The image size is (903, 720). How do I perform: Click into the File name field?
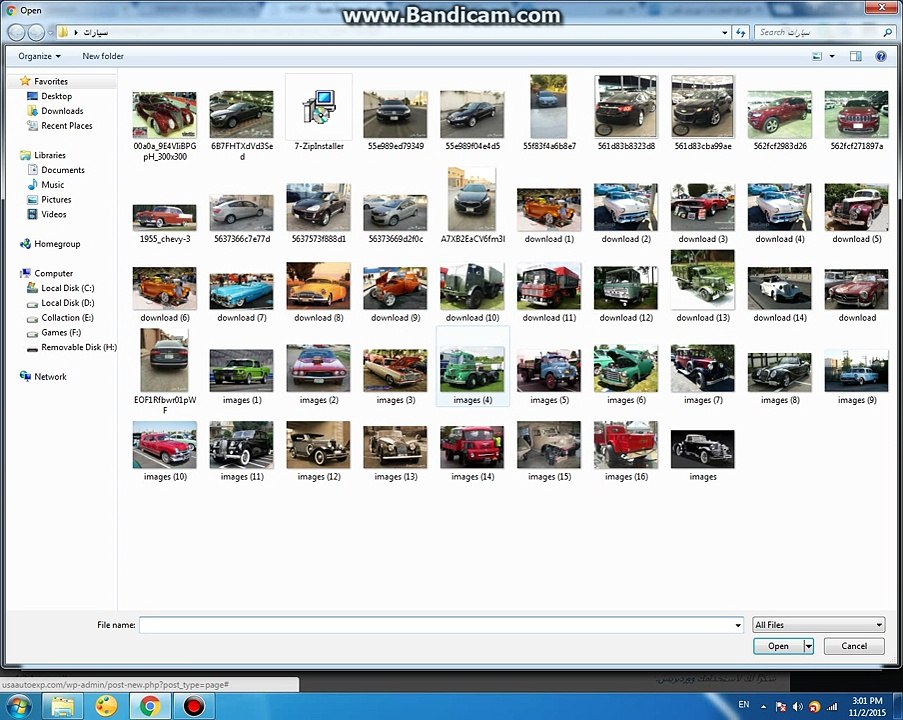(436, 625)
